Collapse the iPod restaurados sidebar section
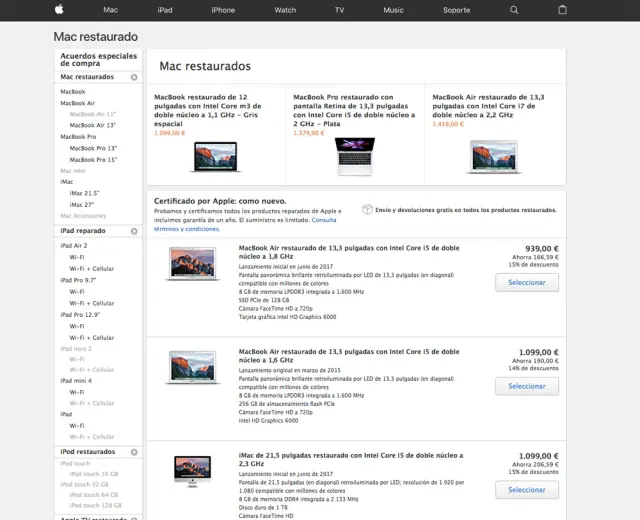640x520 pixels. point(134,452)
